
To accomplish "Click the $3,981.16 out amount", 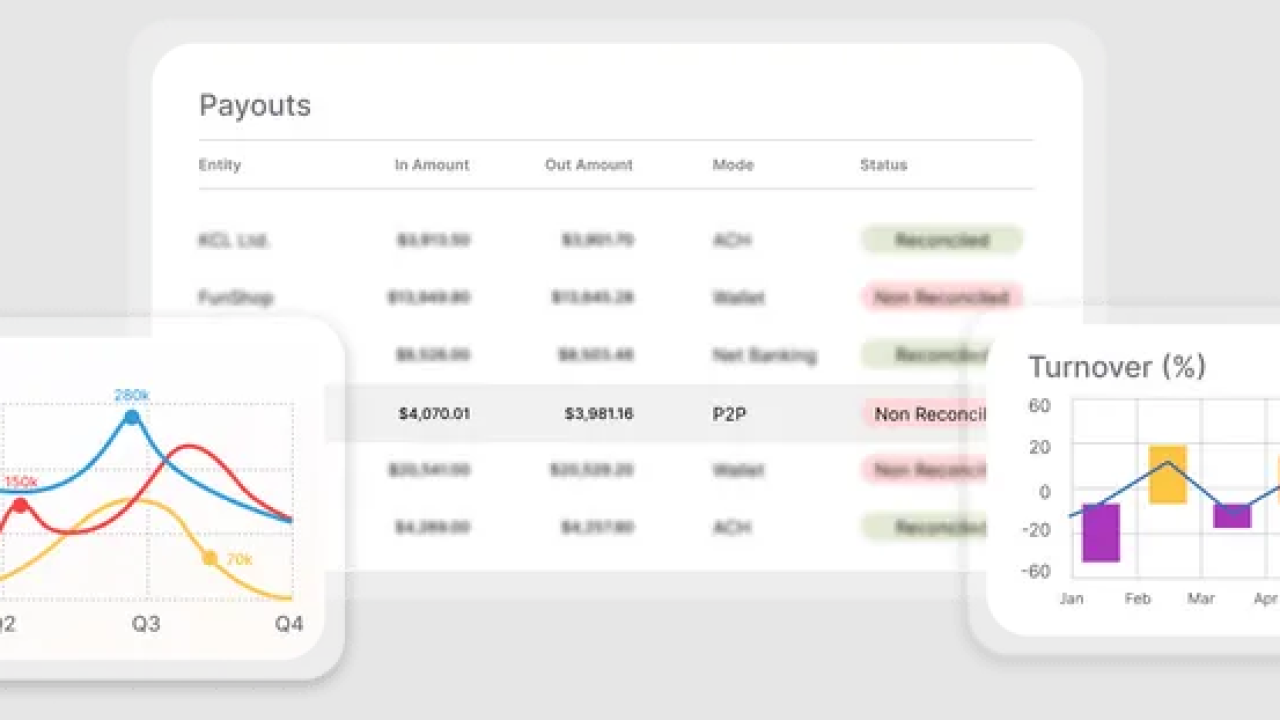I will pos(599,413).
